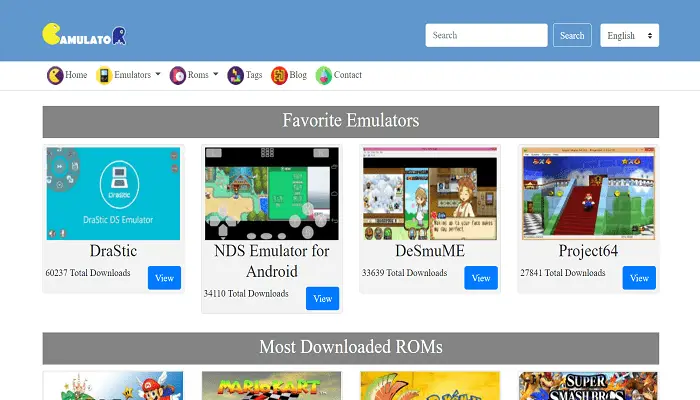Open the Tags page
The width and height of the screenshot is (700, 400).
pyautogui.click(x=254, y=75)
